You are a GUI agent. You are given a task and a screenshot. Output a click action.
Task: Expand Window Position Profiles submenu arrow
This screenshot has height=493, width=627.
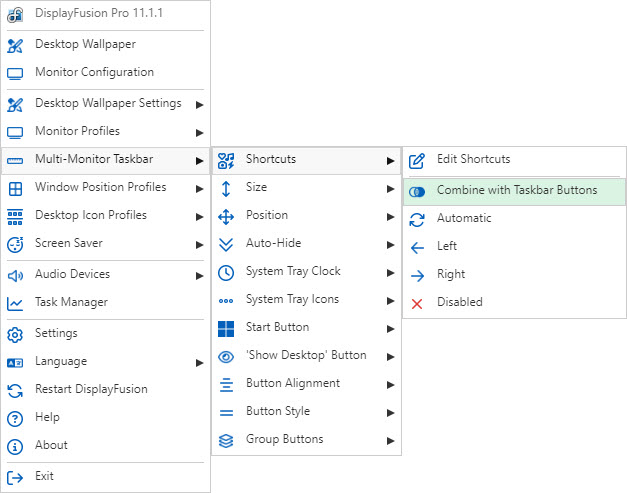(x=199, y=189)
